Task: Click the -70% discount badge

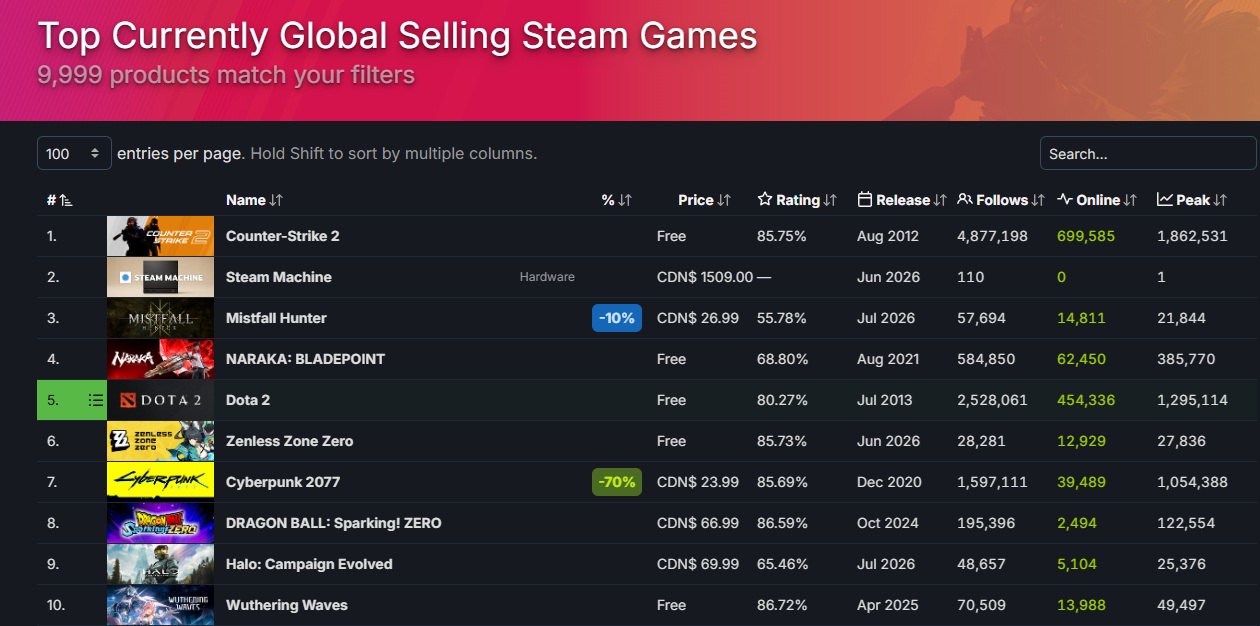Action: tap(617, 482)
